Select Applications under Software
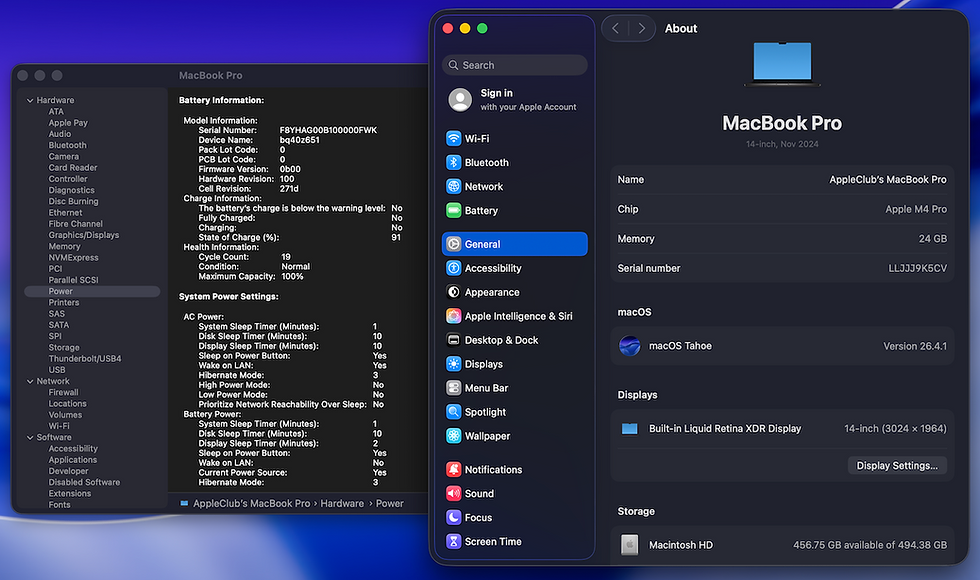 tap(72, 460)
